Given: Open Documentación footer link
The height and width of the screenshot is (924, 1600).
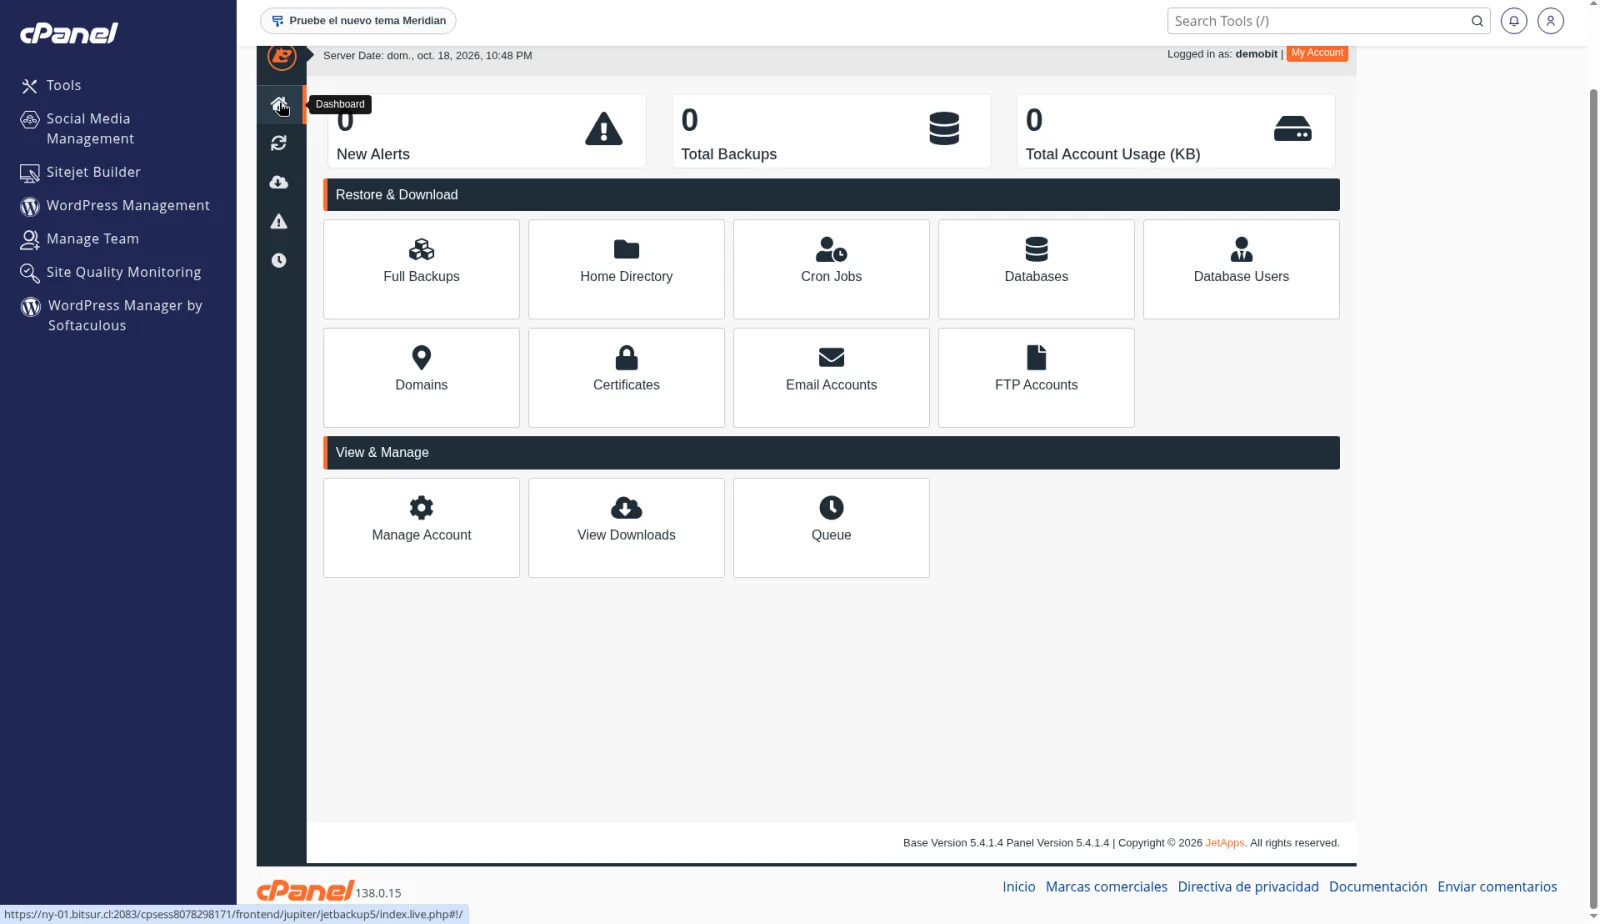Looking at the screenshot, I should [1378, 887].
